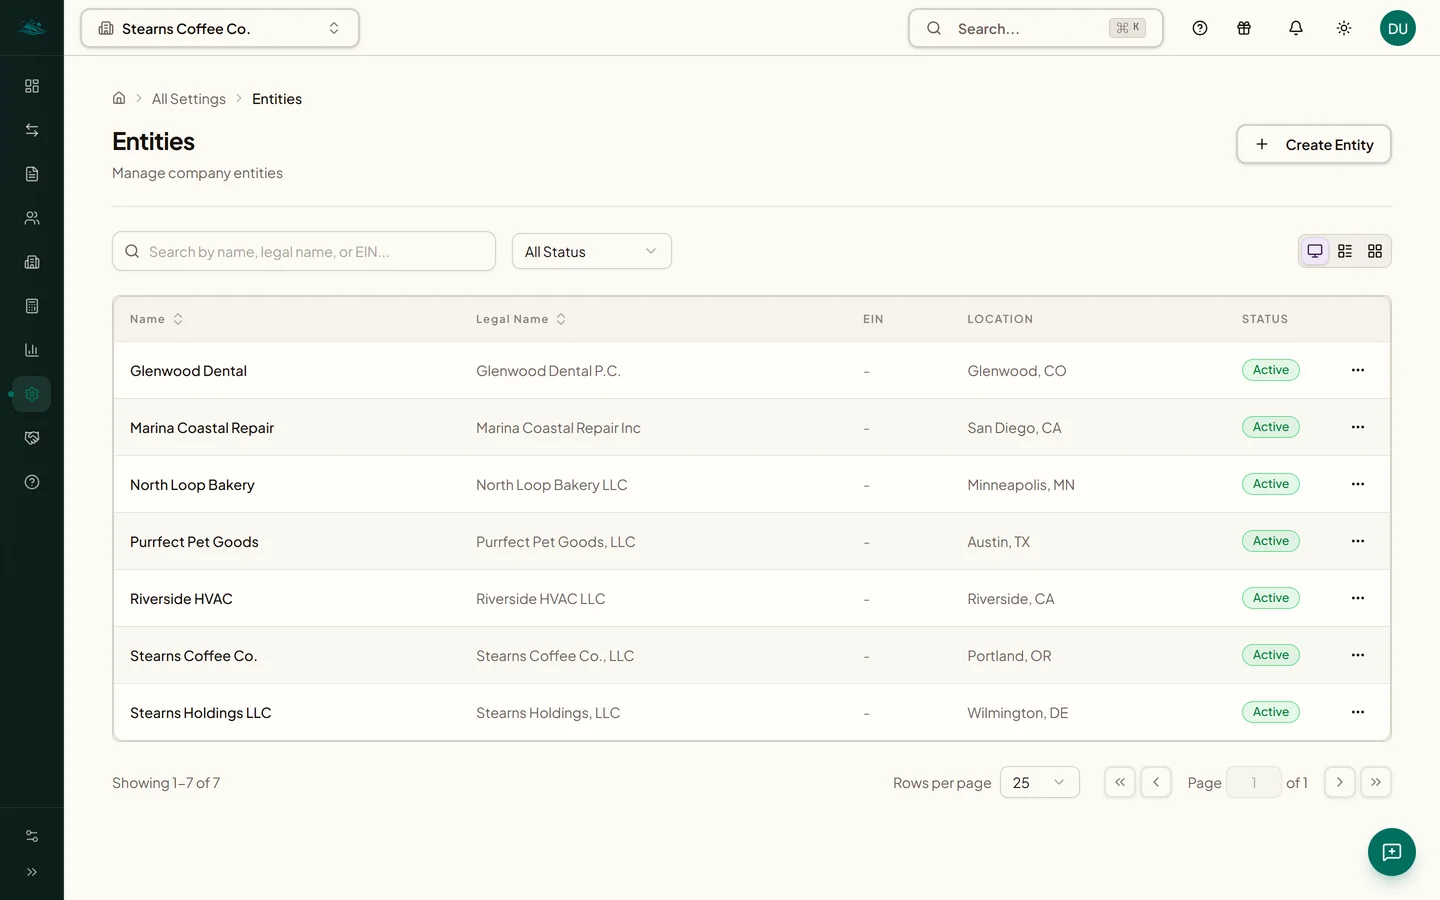Click Marina Coastal Repair entity name
The height and width of the screenshot is (900, 1440).
click(202, 428)
